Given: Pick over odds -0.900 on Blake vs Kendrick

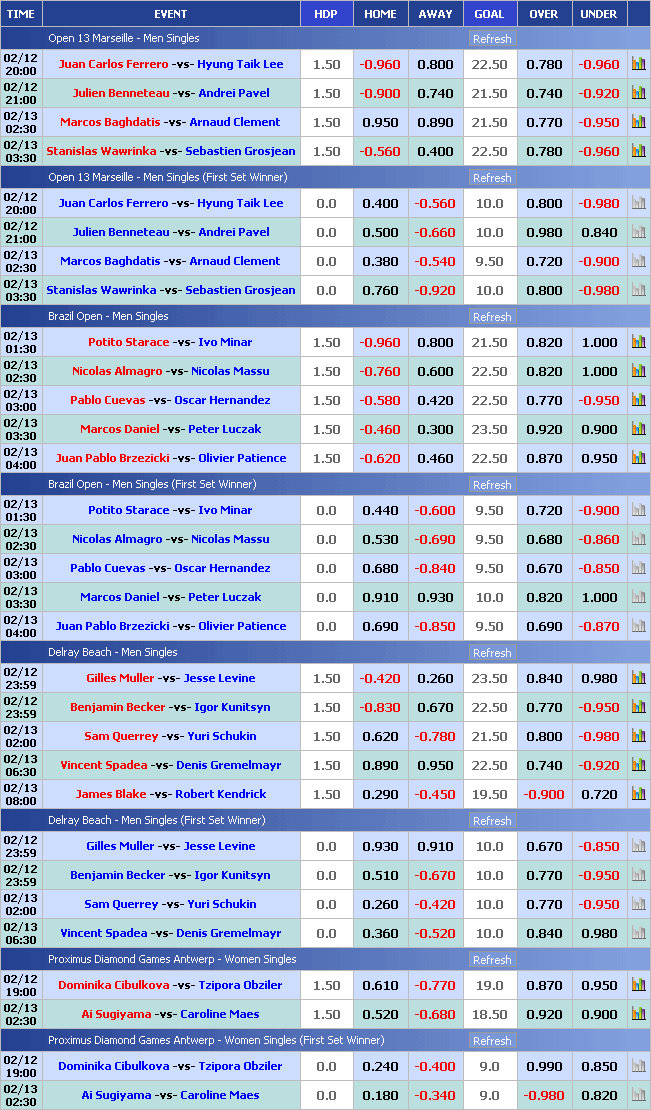Looking at the screenshot, I should click(544, 794).
